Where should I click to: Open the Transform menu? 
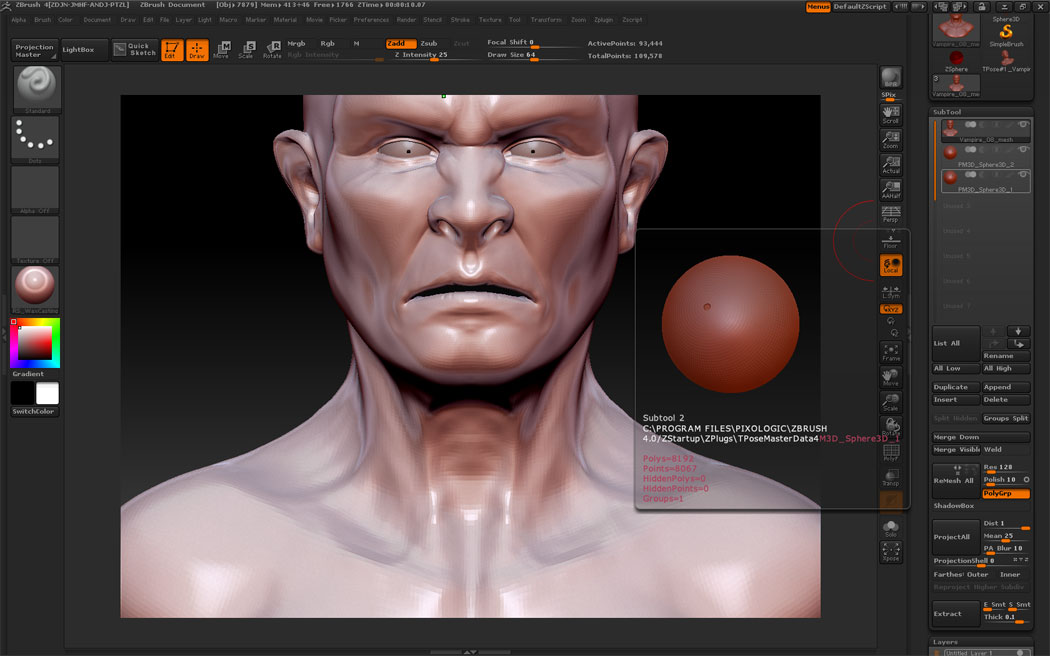[546, 20]
